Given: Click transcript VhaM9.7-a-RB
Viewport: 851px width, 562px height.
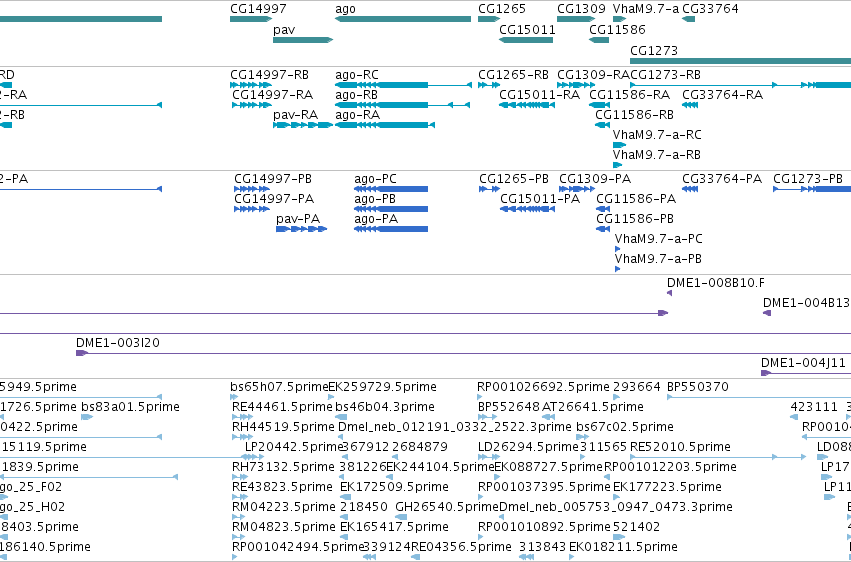Looking at the screenshot, I should tap(618, 165).
